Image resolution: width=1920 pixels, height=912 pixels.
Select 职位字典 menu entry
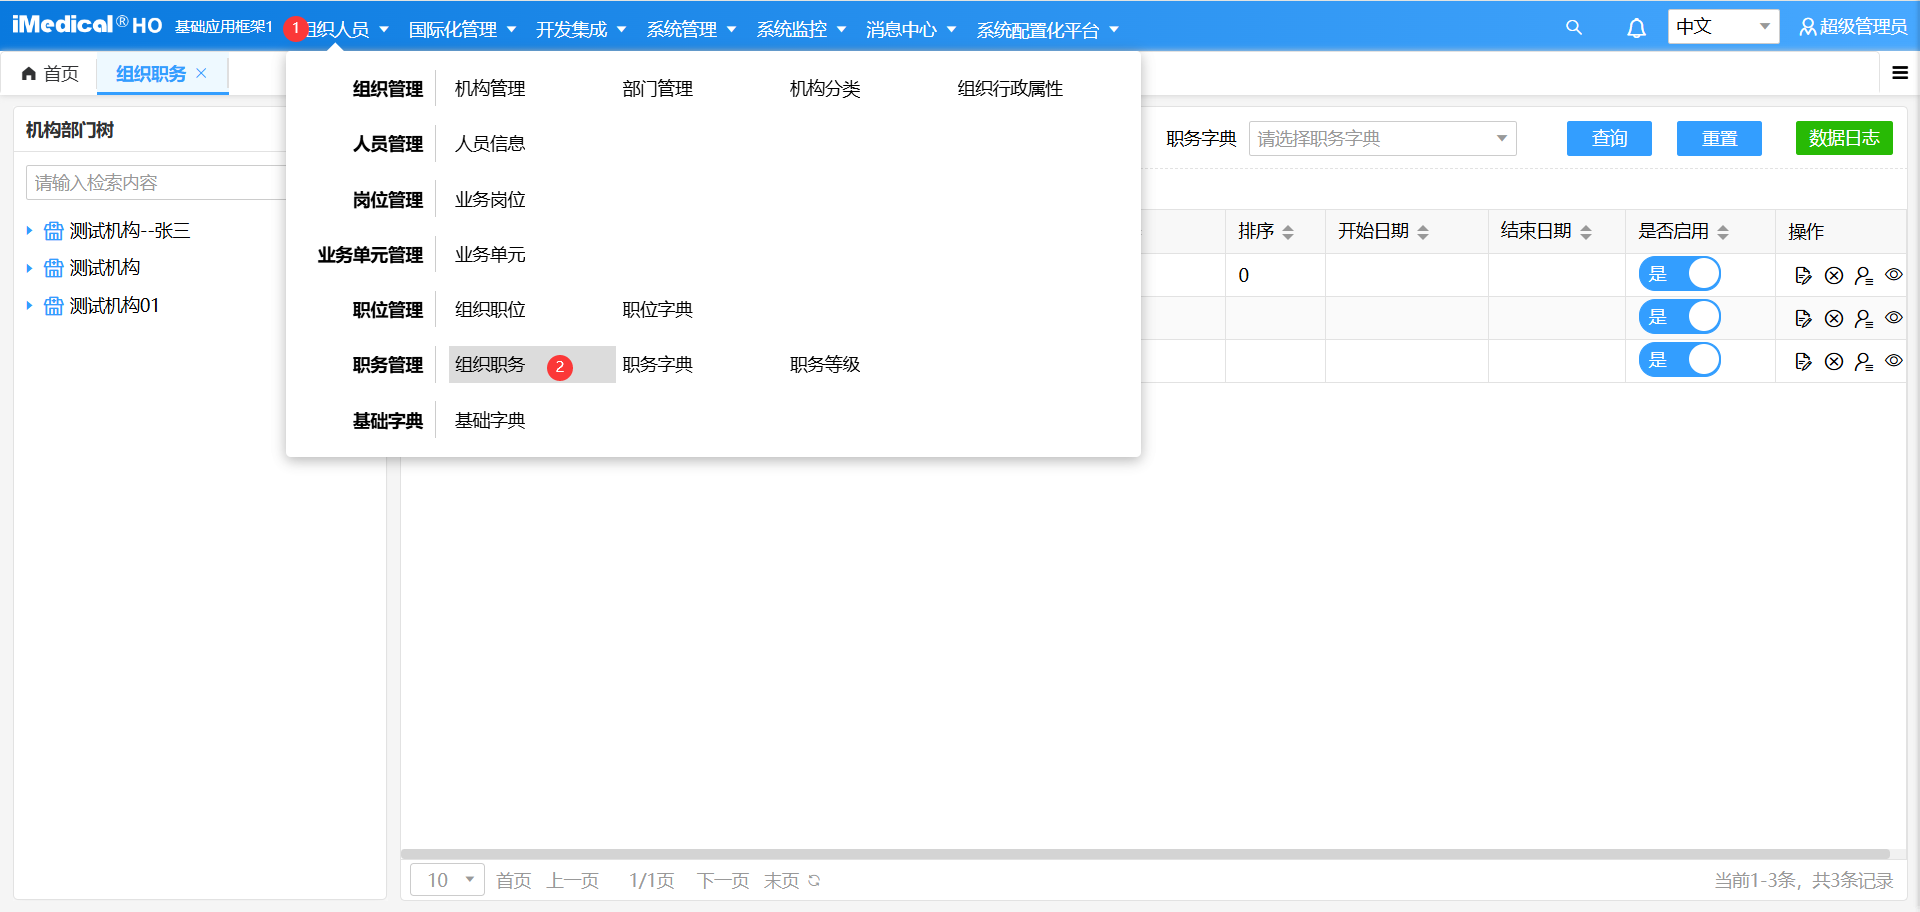(x=657, y=310)
